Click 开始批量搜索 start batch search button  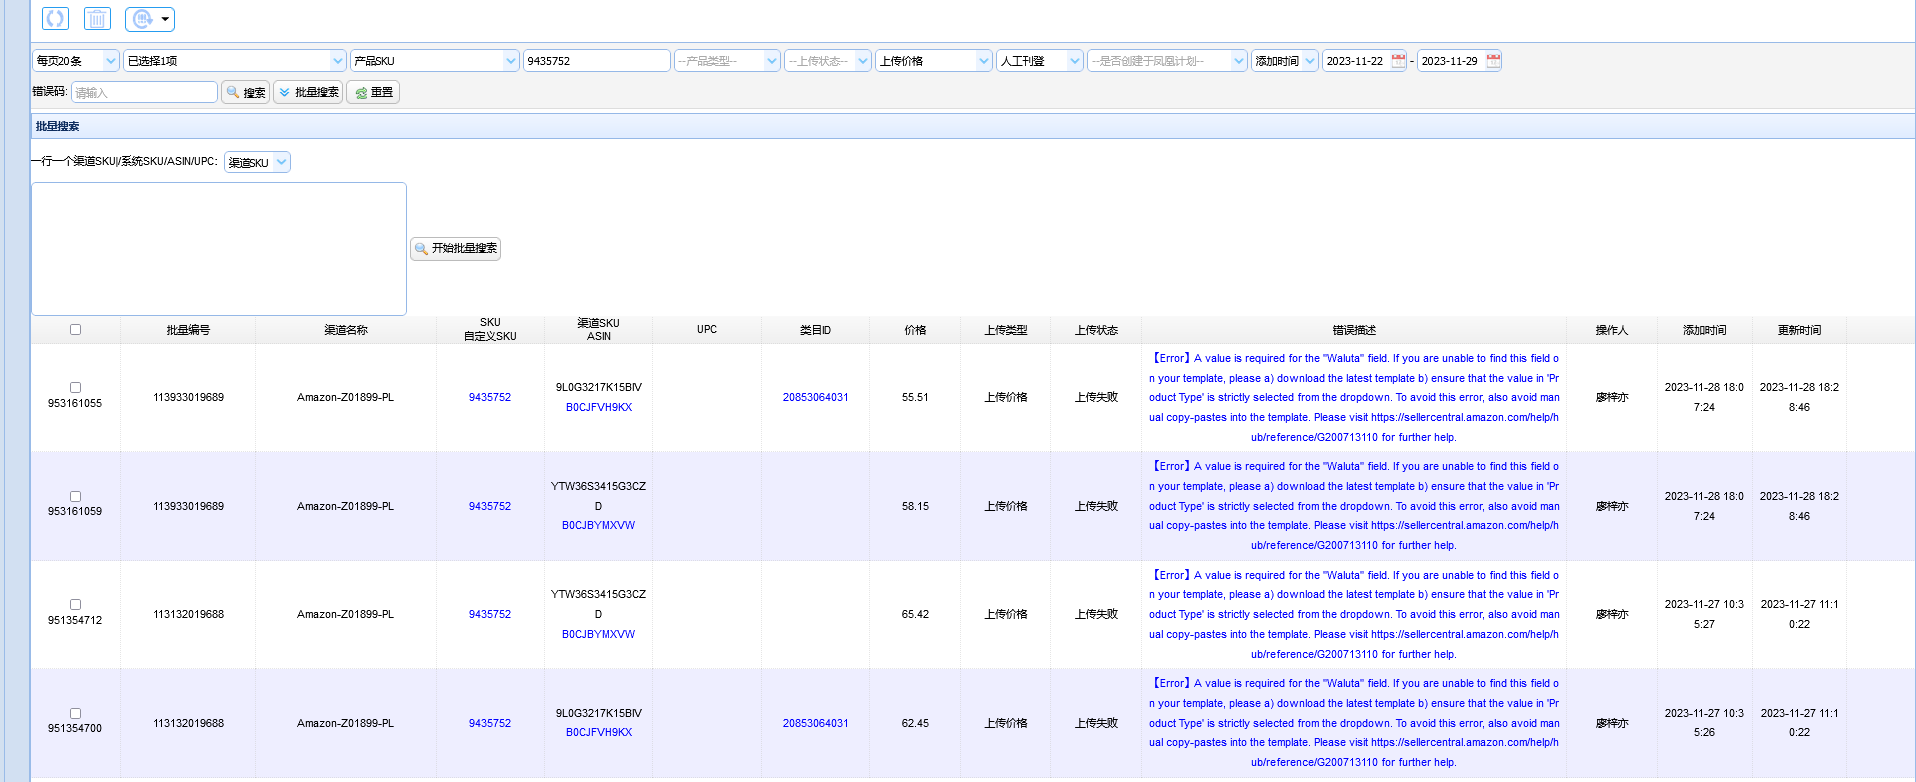(x=456, y=248)
